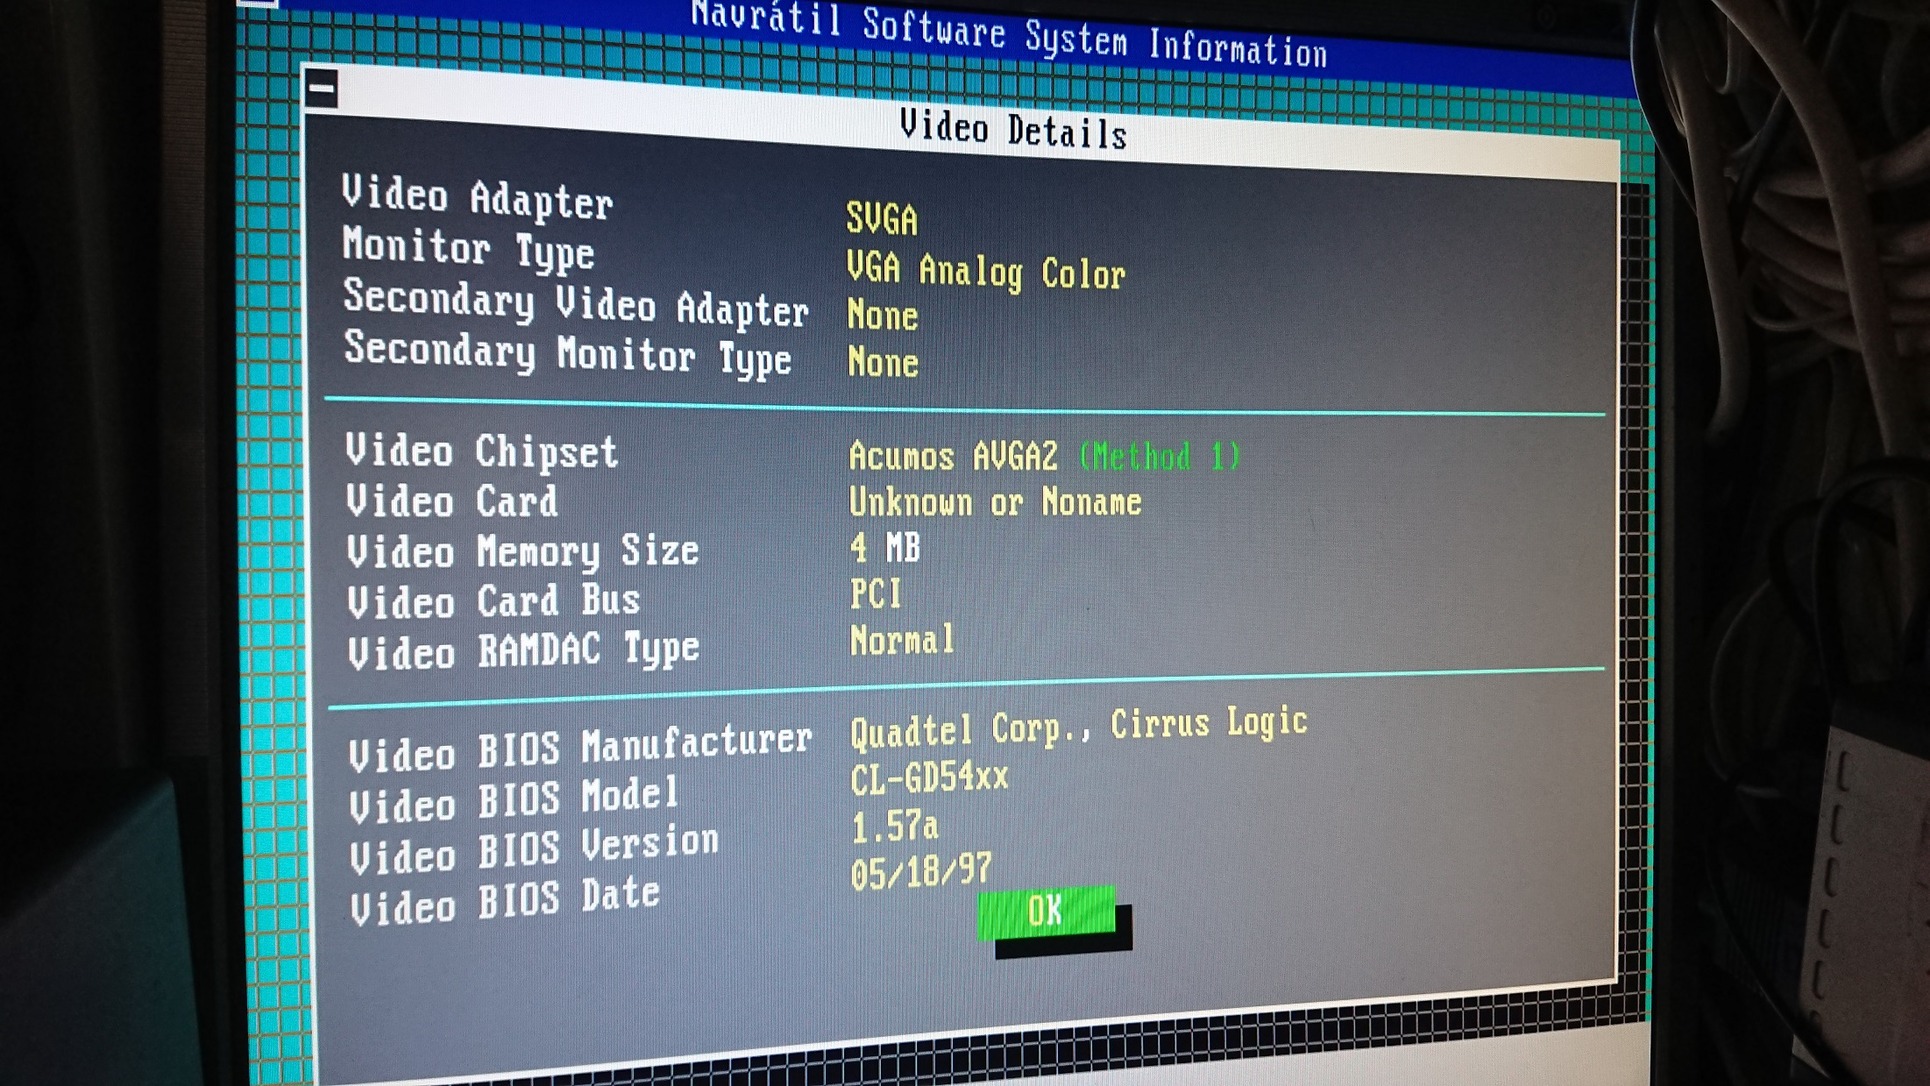The height and width of the screenshot is (1086, 1930).
Task: Click the Video Details dialog title
Action: [x=1012, y=130]
